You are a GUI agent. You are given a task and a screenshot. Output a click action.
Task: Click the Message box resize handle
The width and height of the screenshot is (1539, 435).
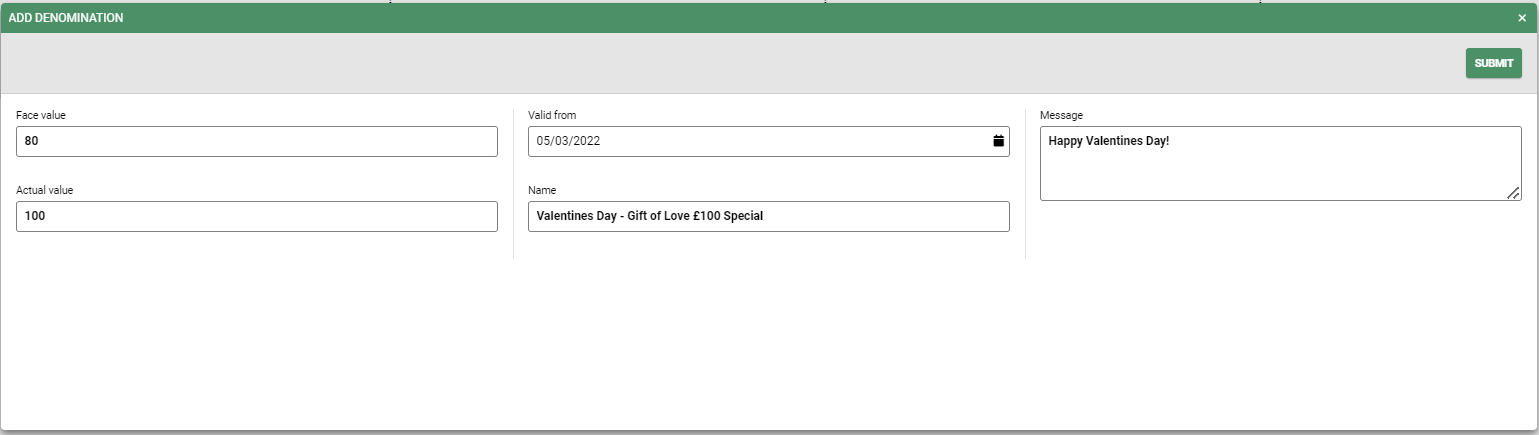pos(1513,193)
